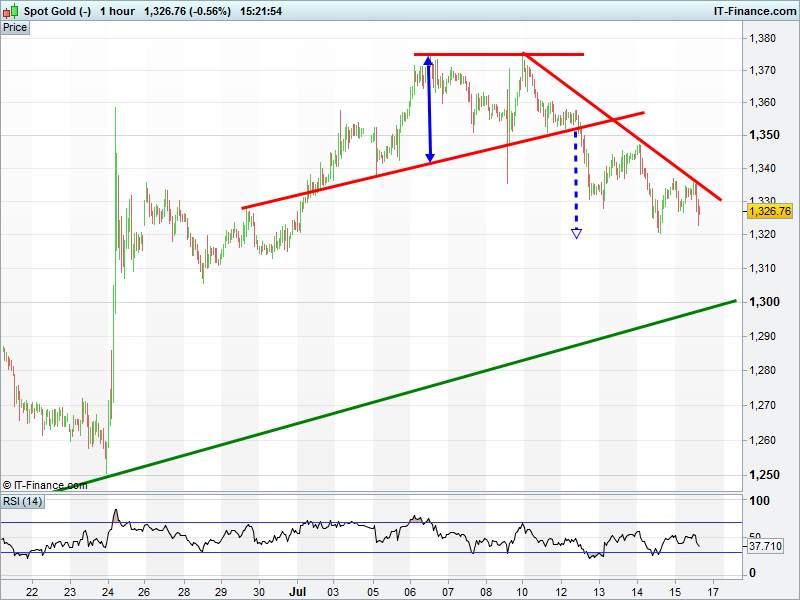Click the 1,320 price axis label
The width and height of the screenshot is (800, 600).
(x=762, y=235)
